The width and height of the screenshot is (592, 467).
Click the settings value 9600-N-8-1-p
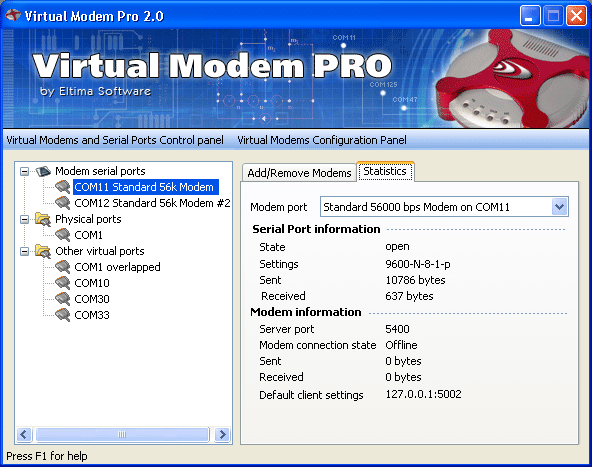tap(418, 264)
